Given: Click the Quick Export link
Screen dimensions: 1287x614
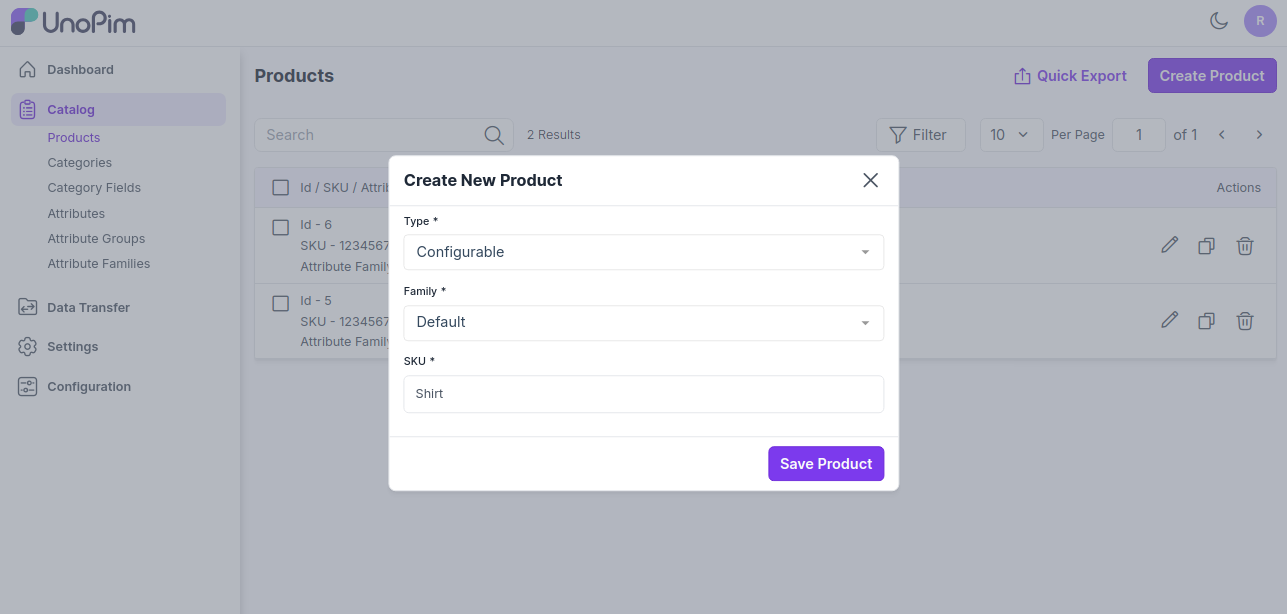Looking at the screenshot, I should click(1070, 76).
